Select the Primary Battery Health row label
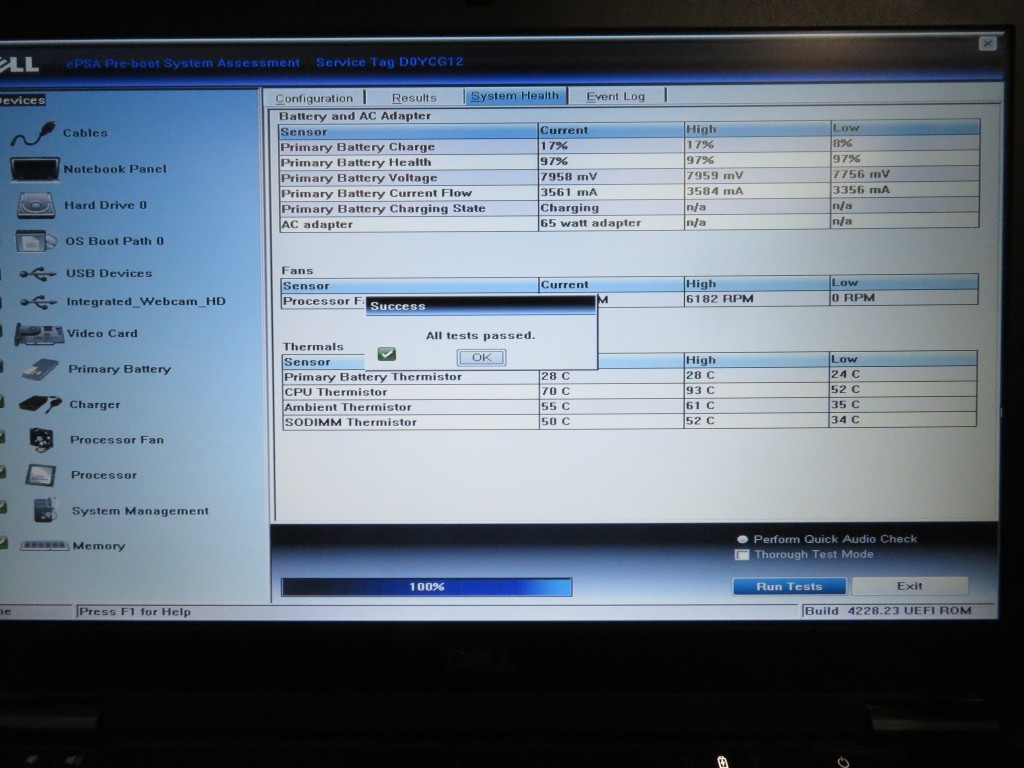The image size is (1024, 768). [356, 163]
